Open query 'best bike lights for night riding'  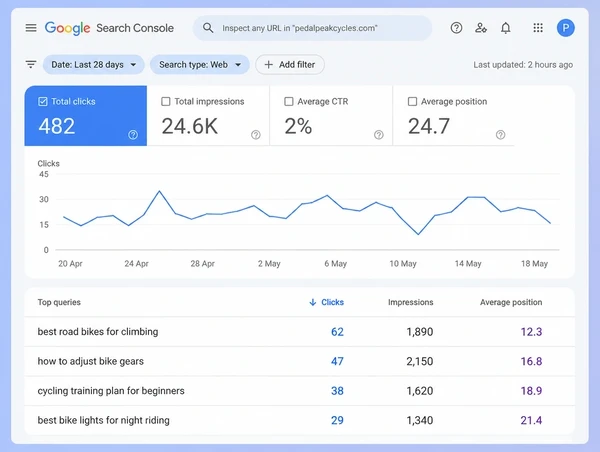pyautogui.click(x=103, y=420)
